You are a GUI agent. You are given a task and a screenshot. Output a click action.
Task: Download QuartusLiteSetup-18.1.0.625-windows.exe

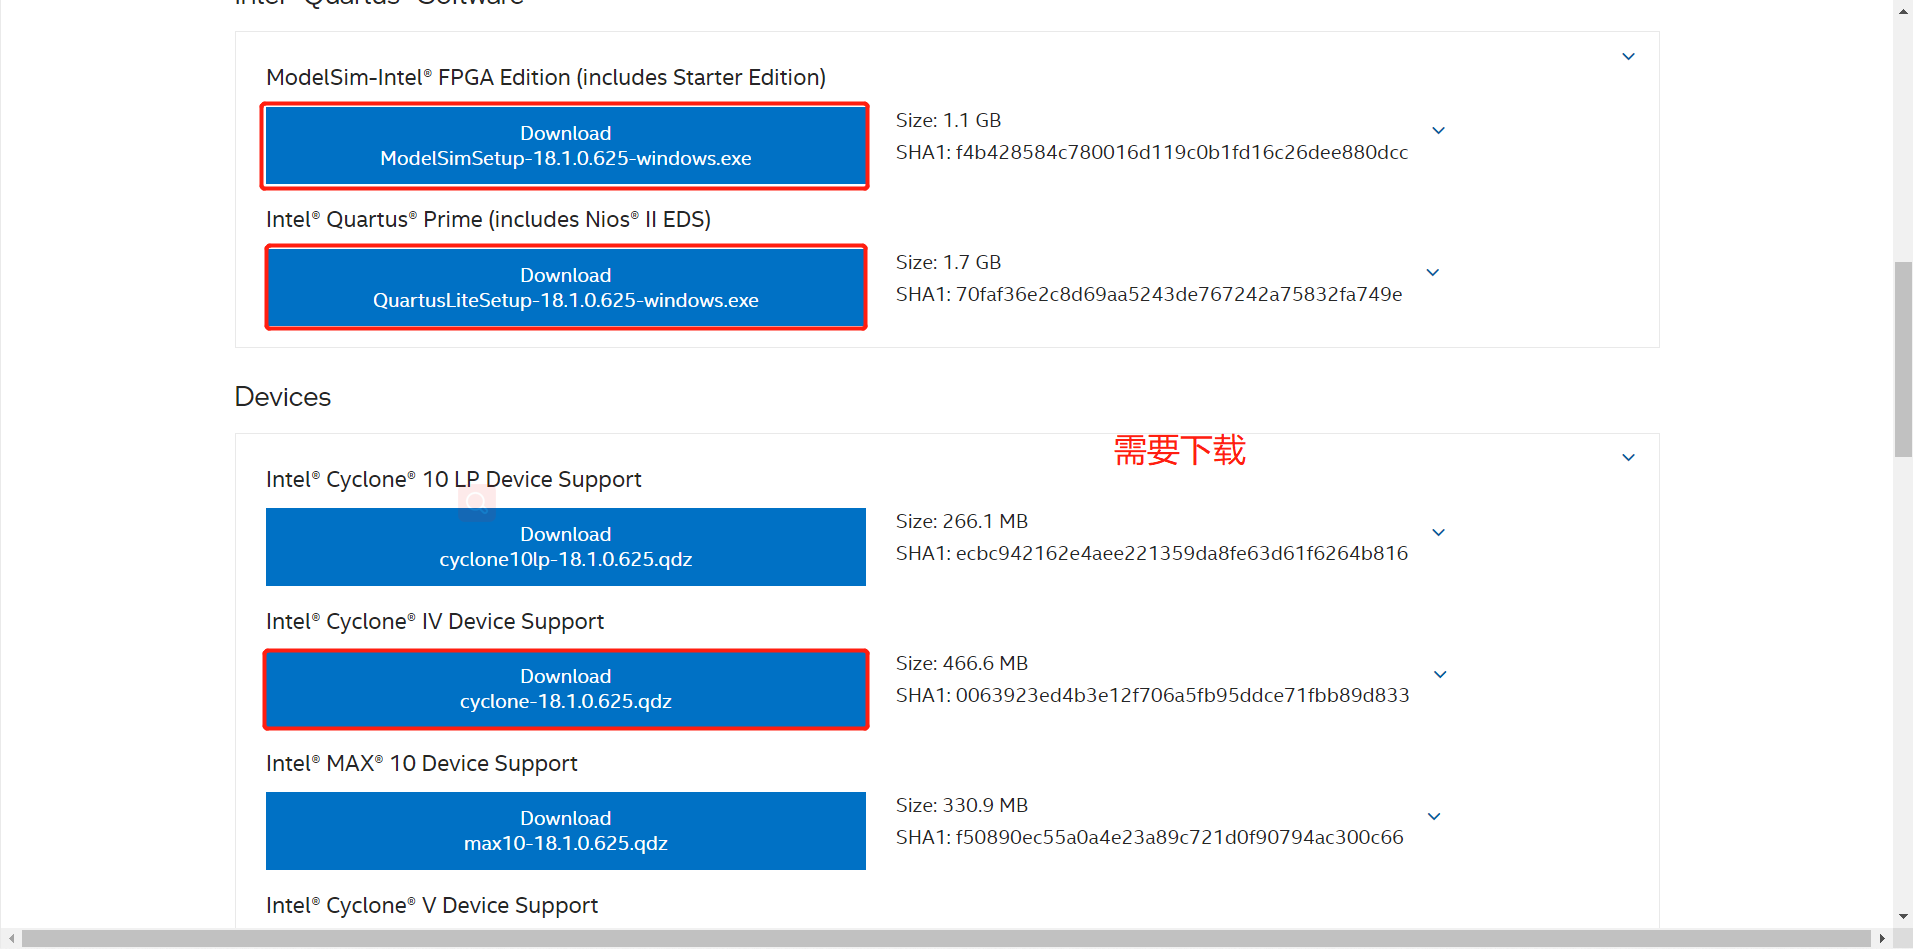click(565, 287)
